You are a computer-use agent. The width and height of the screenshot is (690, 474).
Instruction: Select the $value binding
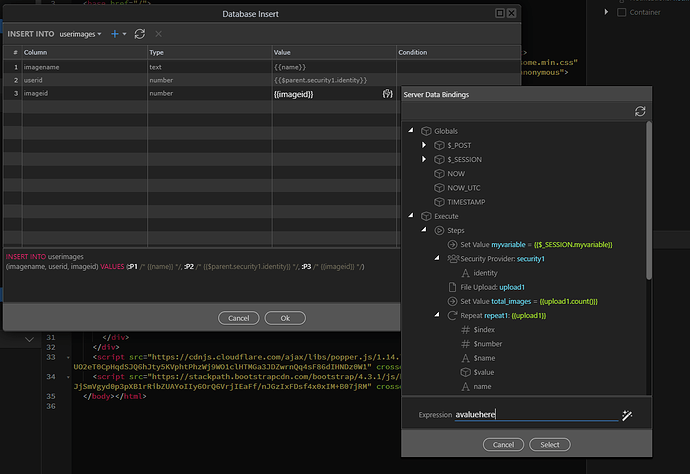484,372
